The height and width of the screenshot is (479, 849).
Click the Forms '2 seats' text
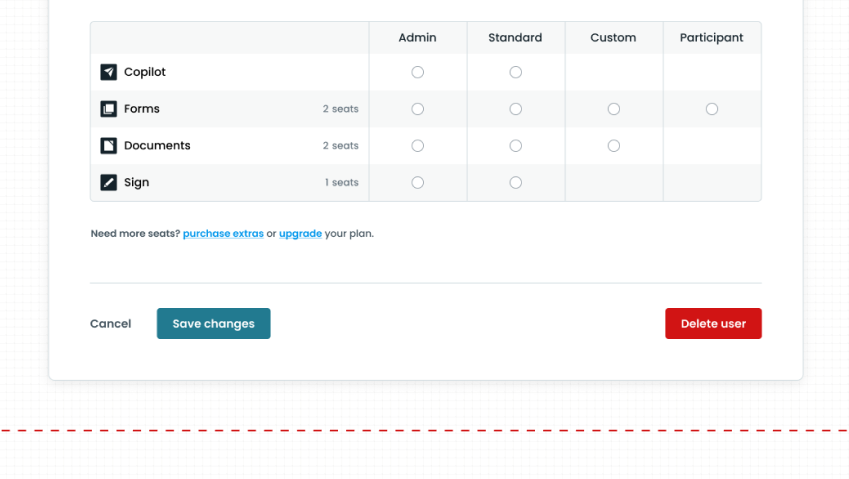(x=341, y=109)
